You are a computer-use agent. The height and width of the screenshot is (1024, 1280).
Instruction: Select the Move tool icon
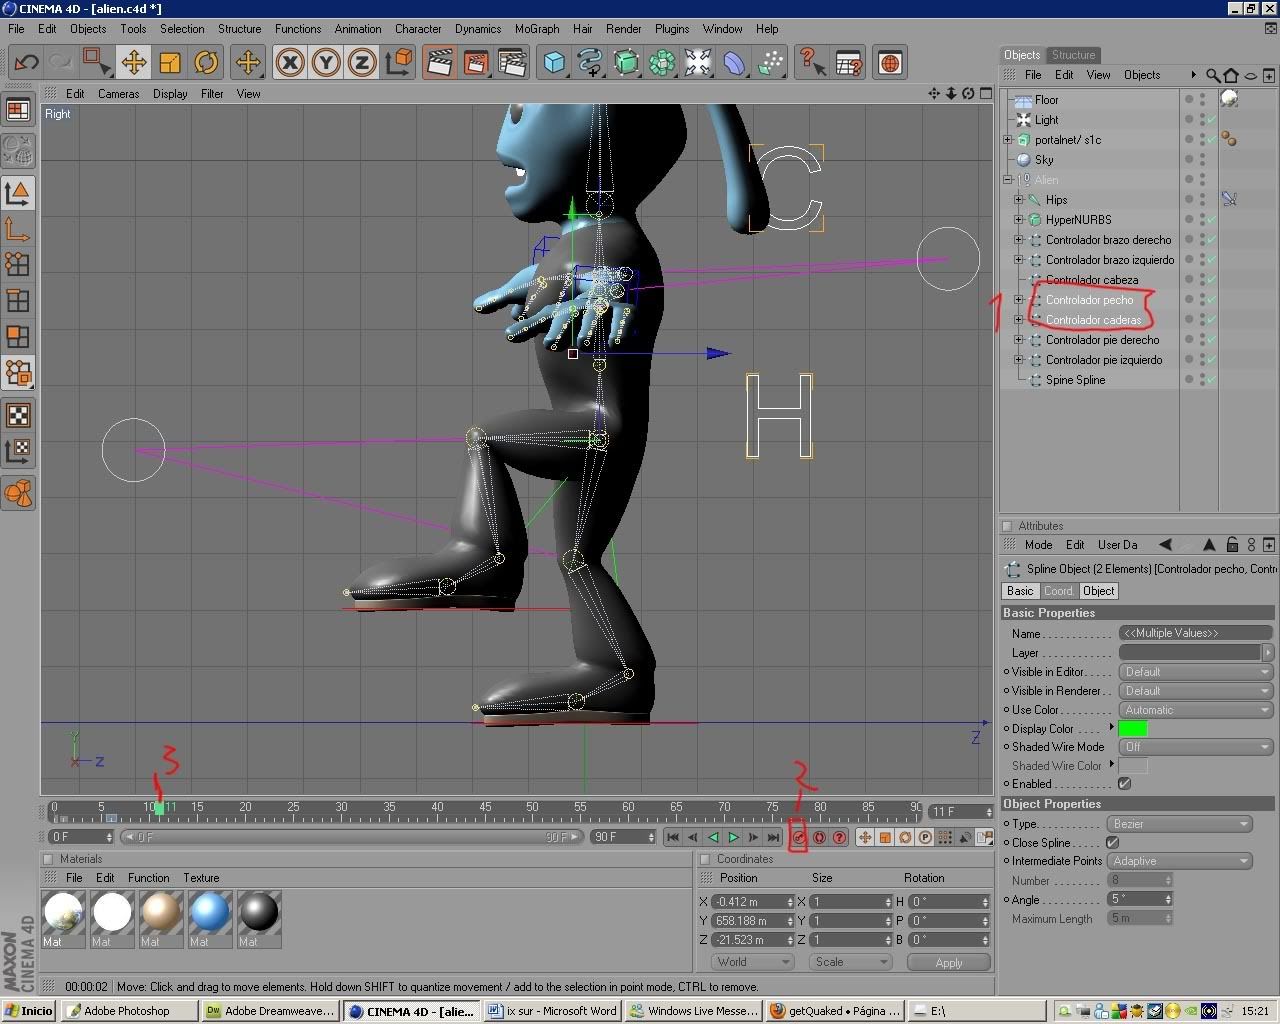coord(133,63)
